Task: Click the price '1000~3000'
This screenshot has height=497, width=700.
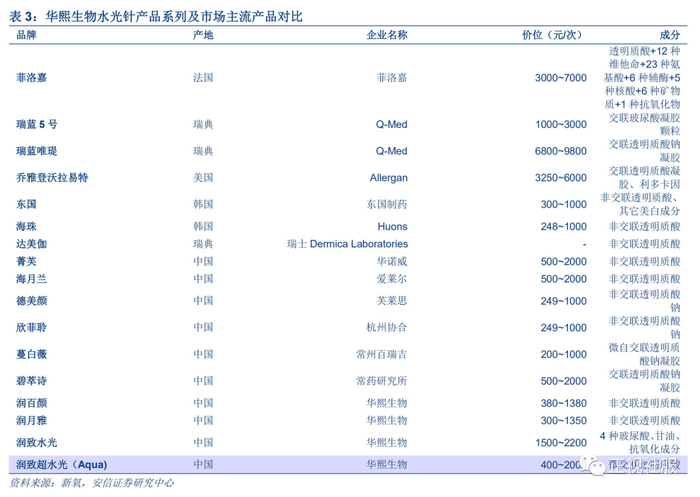Action: click(561, 124)
